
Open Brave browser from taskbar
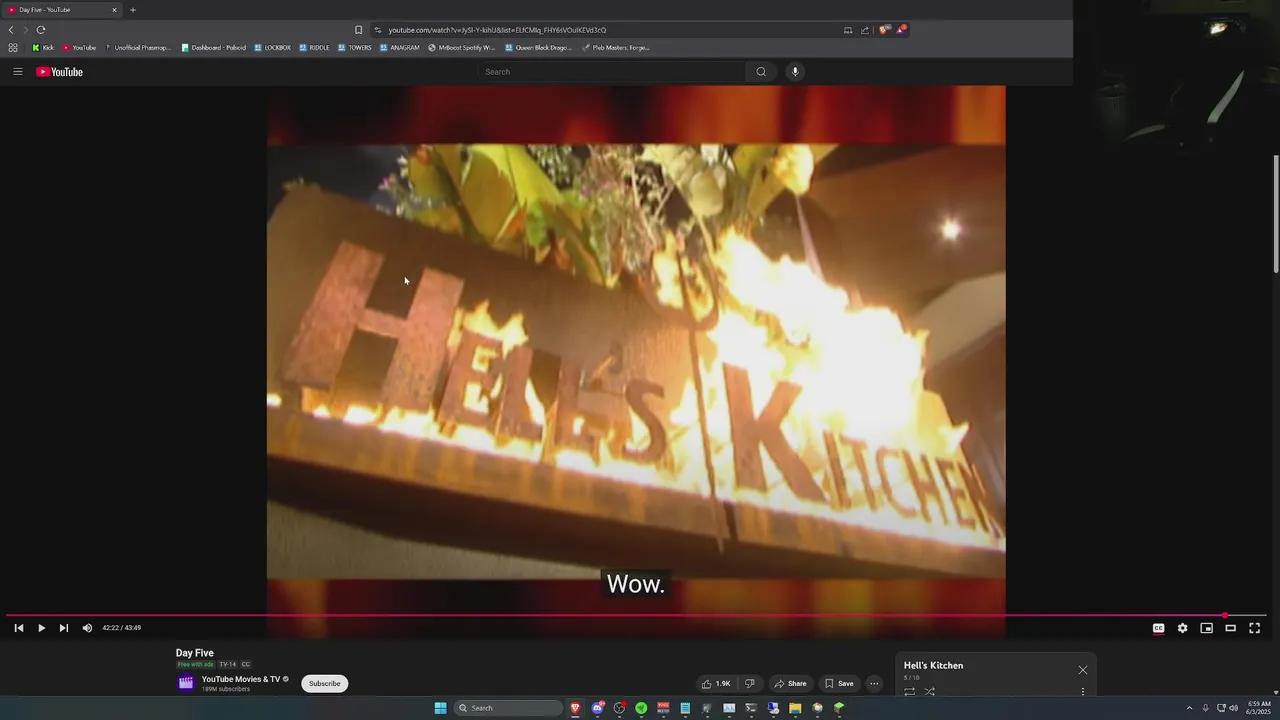click(x=575, y=708)
